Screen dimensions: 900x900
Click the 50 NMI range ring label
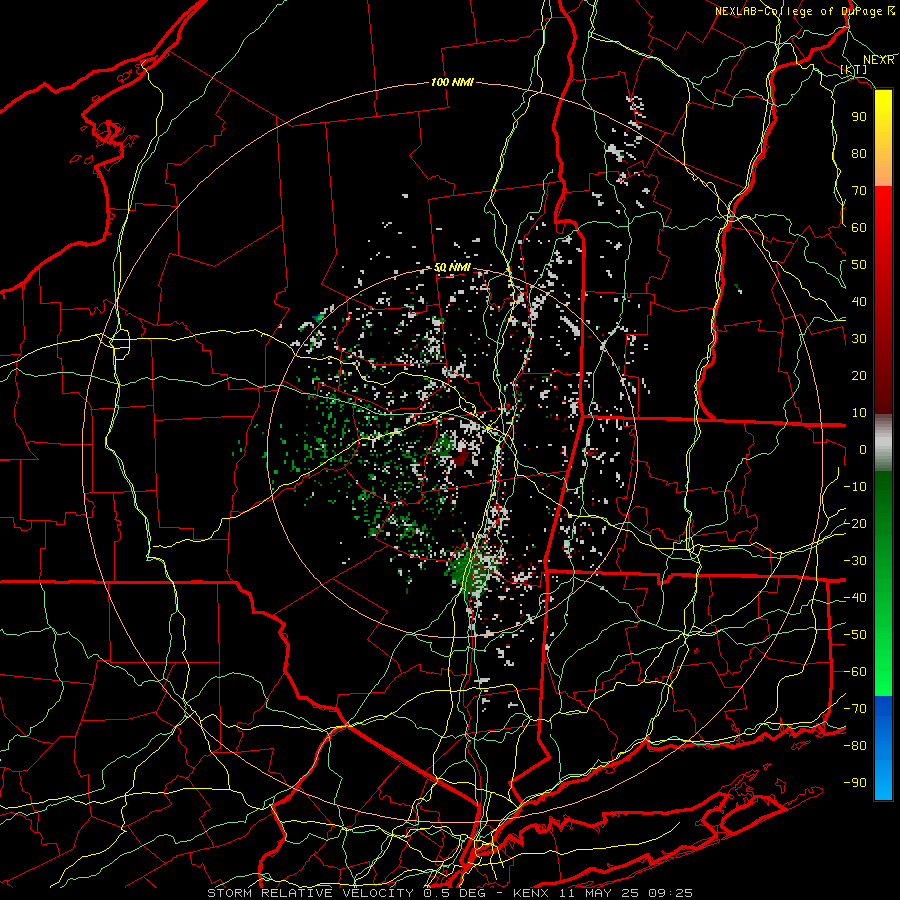(452, 267)
